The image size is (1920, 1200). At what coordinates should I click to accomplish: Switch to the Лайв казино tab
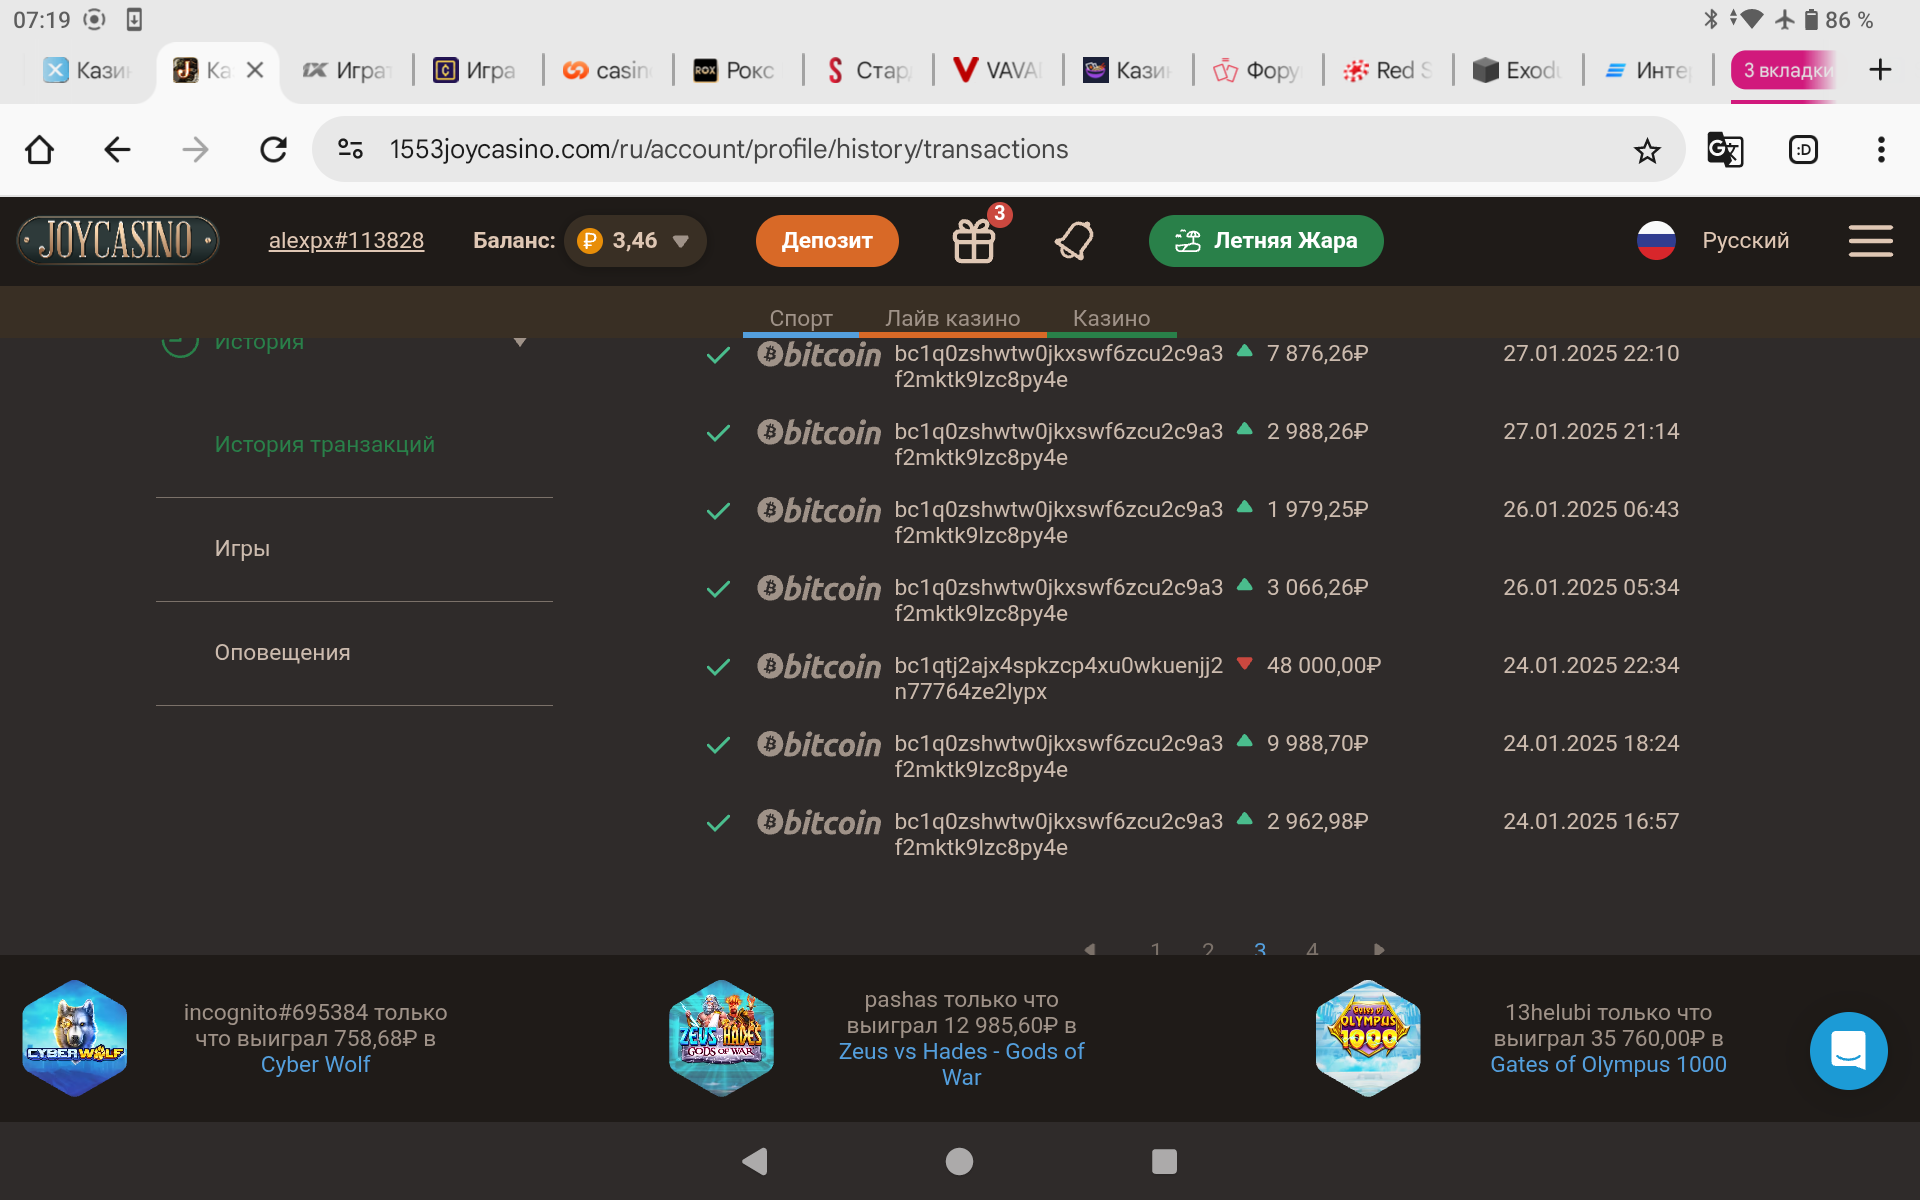click(x=952, y=318)
